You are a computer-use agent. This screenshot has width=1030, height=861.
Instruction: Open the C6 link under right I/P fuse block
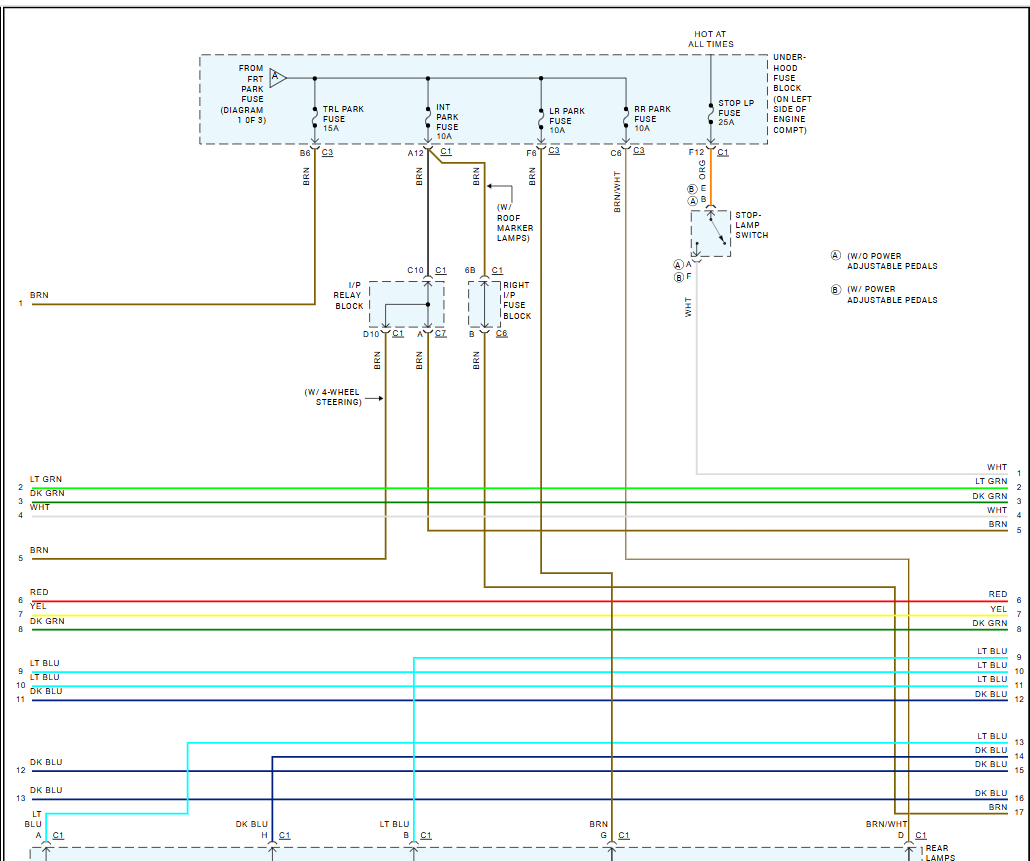coord(501,334)
